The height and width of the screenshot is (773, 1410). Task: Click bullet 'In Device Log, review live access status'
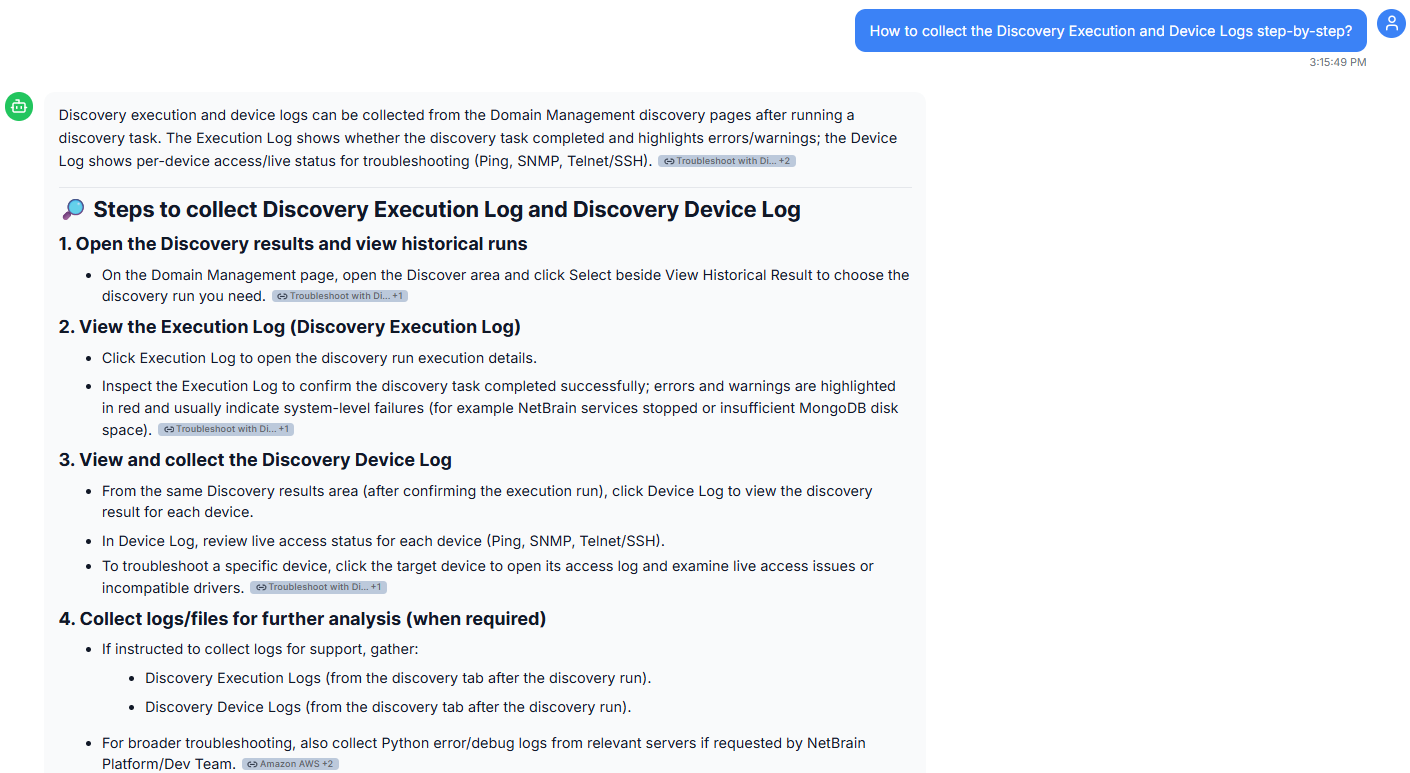pos(383,541)
